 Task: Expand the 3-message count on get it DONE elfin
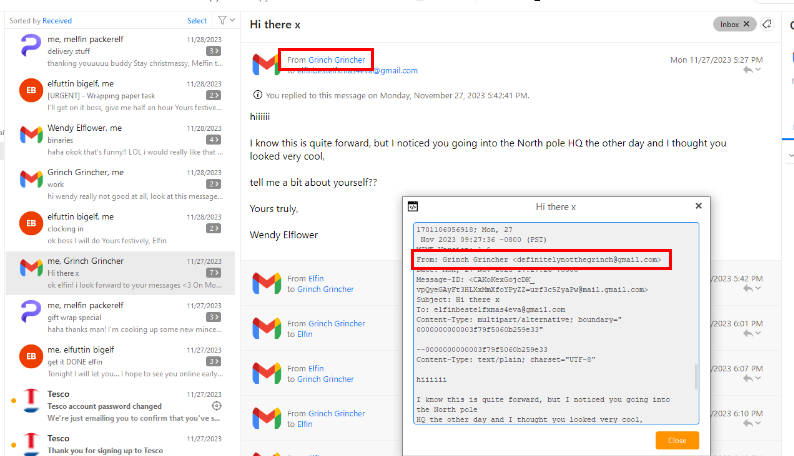click(213, 361)
